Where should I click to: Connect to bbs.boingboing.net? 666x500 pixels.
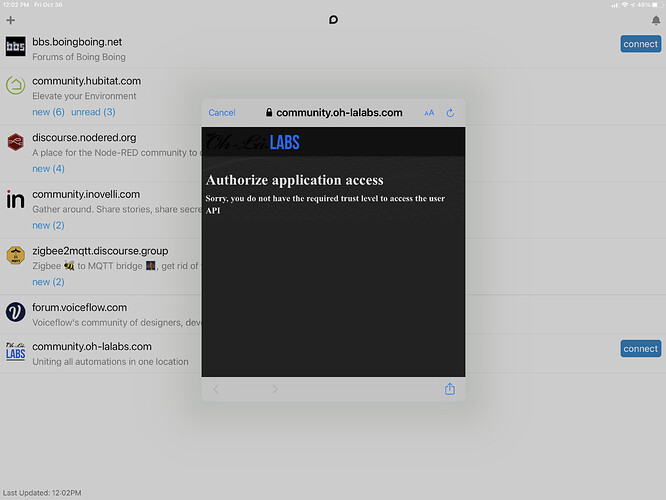pos(641,44)
